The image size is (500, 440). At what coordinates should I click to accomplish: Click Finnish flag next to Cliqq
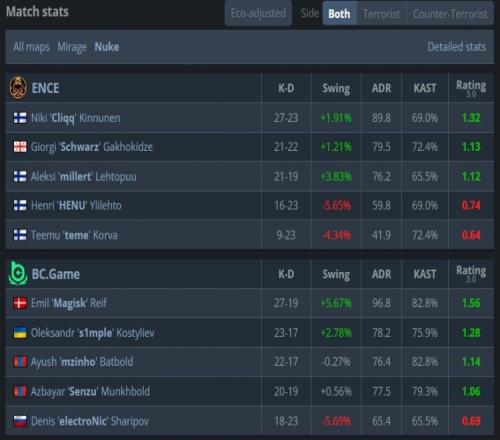20,118
